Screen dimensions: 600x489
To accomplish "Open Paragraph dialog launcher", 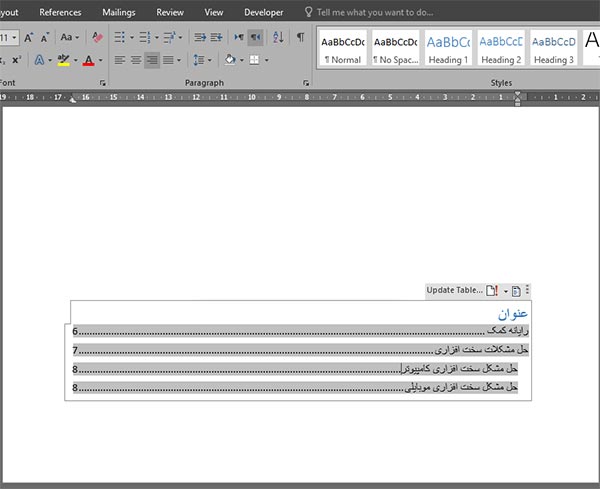I will coord(306,83).
